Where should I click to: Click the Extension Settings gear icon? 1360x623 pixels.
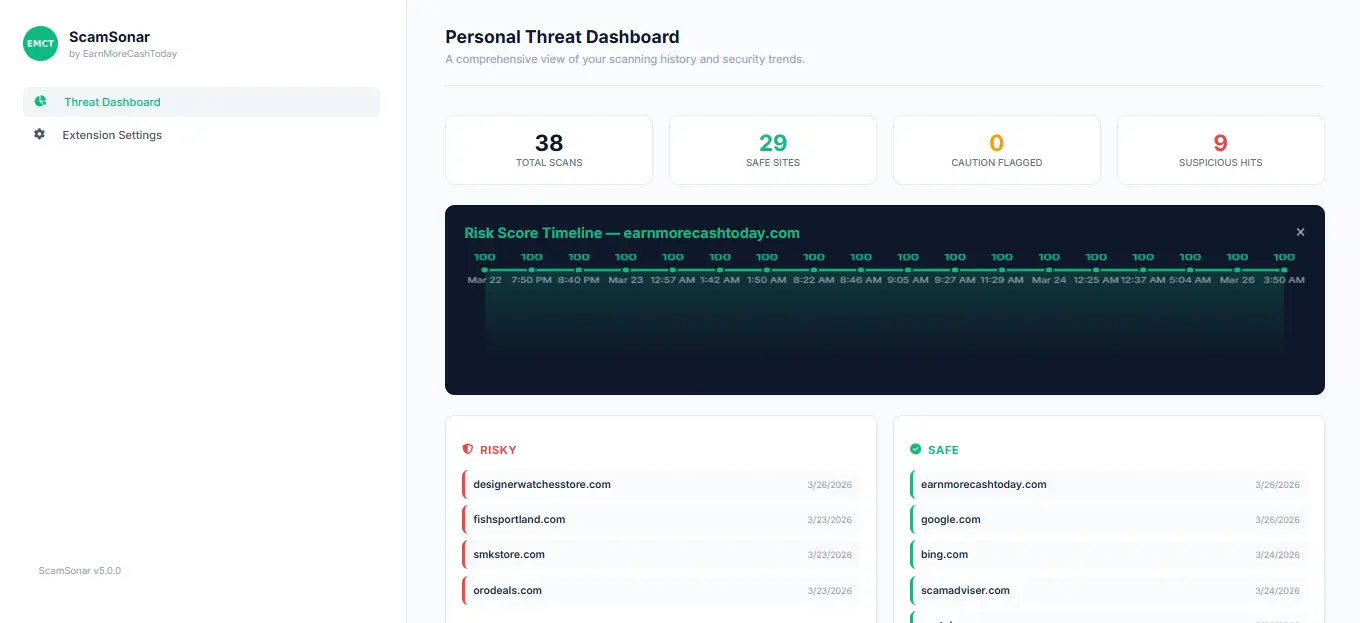40,134
